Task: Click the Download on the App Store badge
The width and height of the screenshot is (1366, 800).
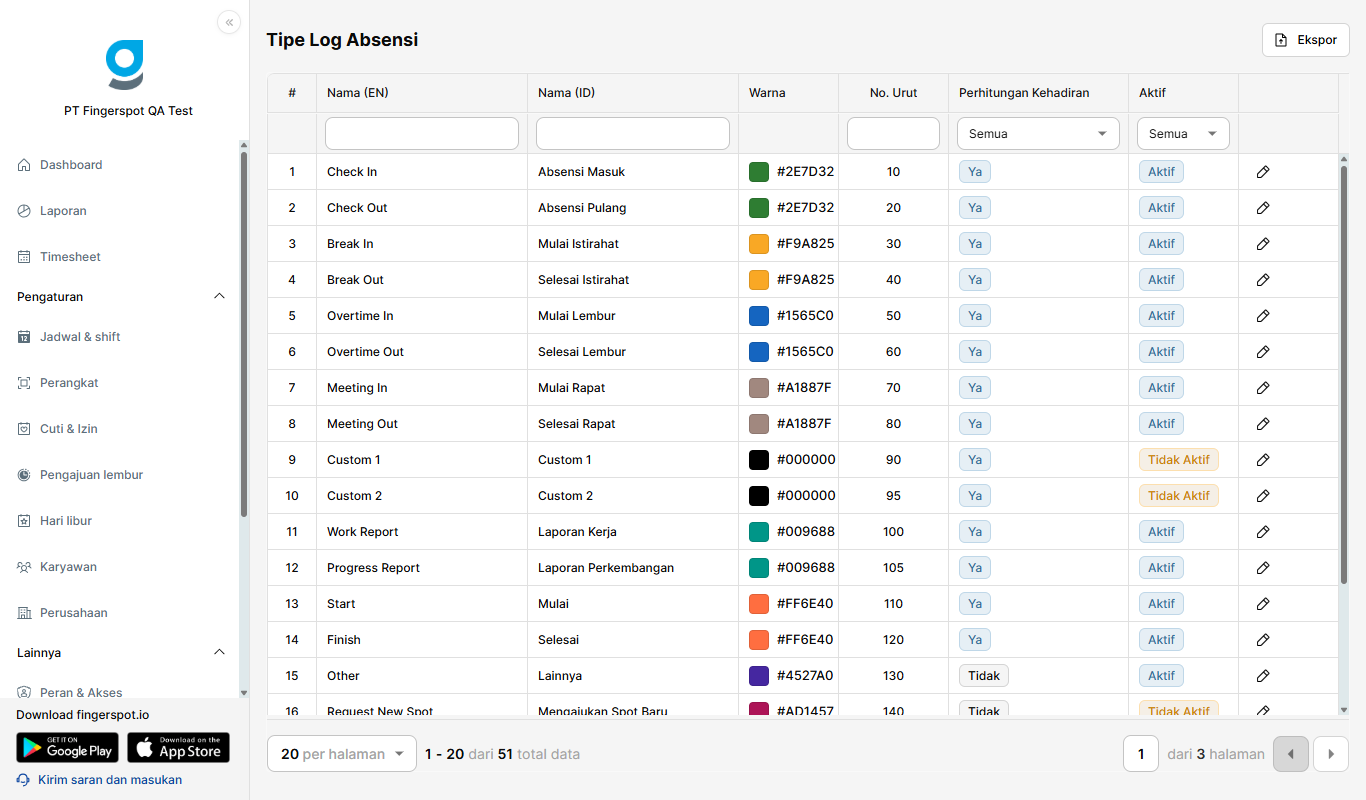Action: (178, 748)
